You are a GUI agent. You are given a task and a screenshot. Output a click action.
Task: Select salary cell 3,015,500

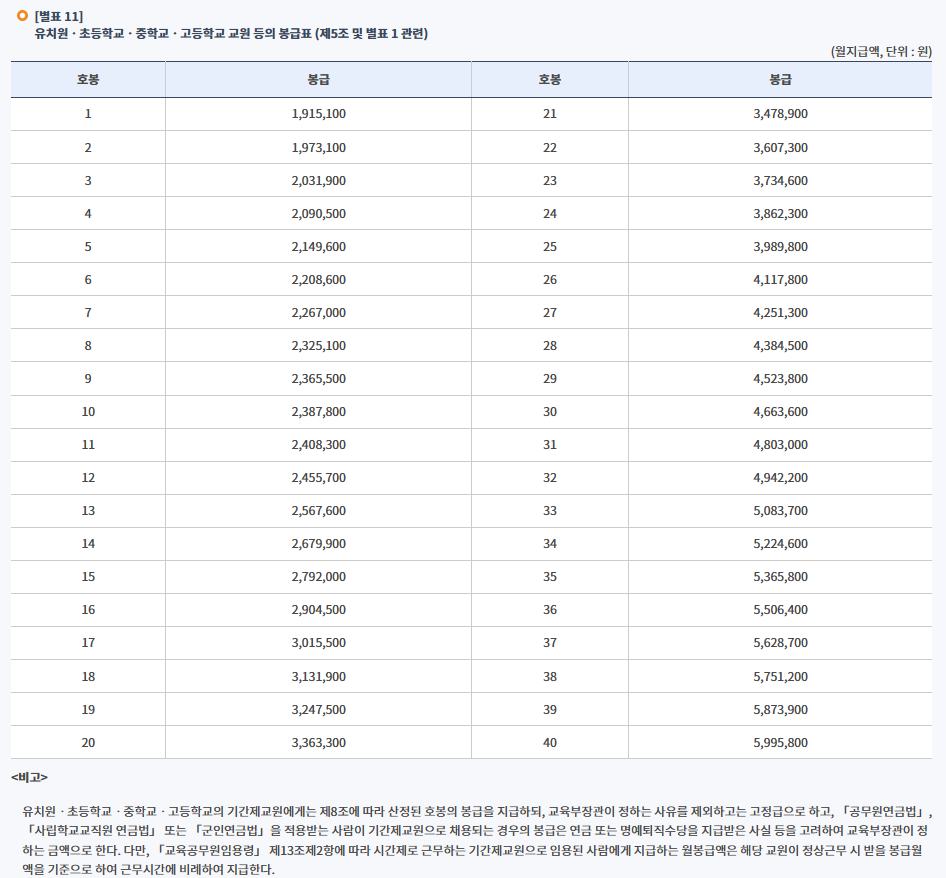pyautogui.click(x=319, y=643)
